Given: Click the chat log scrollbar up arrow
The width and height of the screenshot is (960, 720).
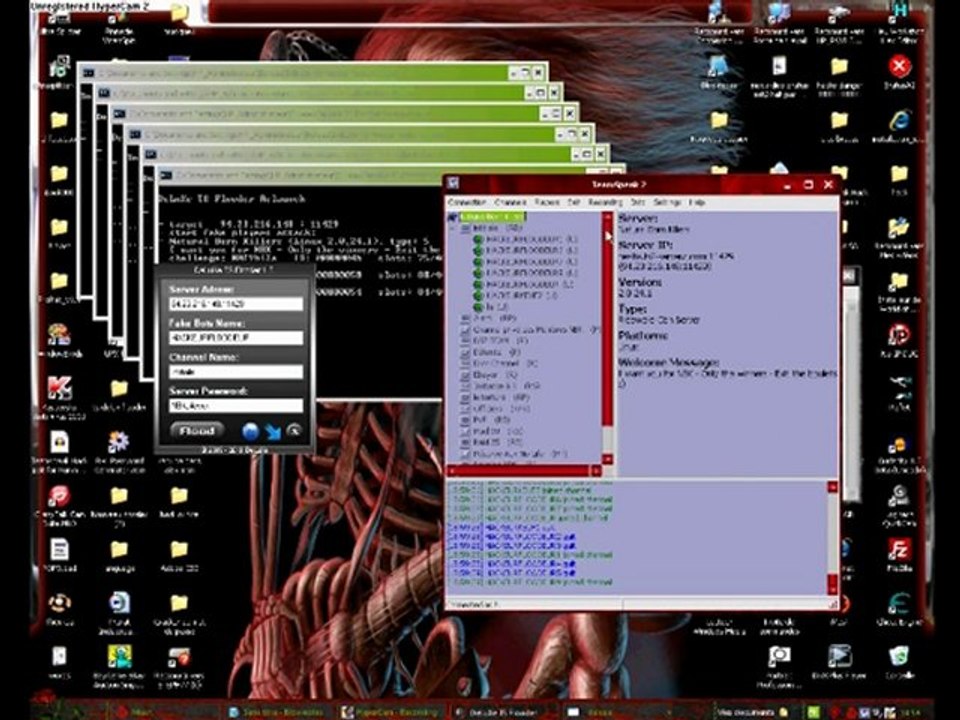Looking at the screenshot, I should pyautogui.click(x=833, y=487).
